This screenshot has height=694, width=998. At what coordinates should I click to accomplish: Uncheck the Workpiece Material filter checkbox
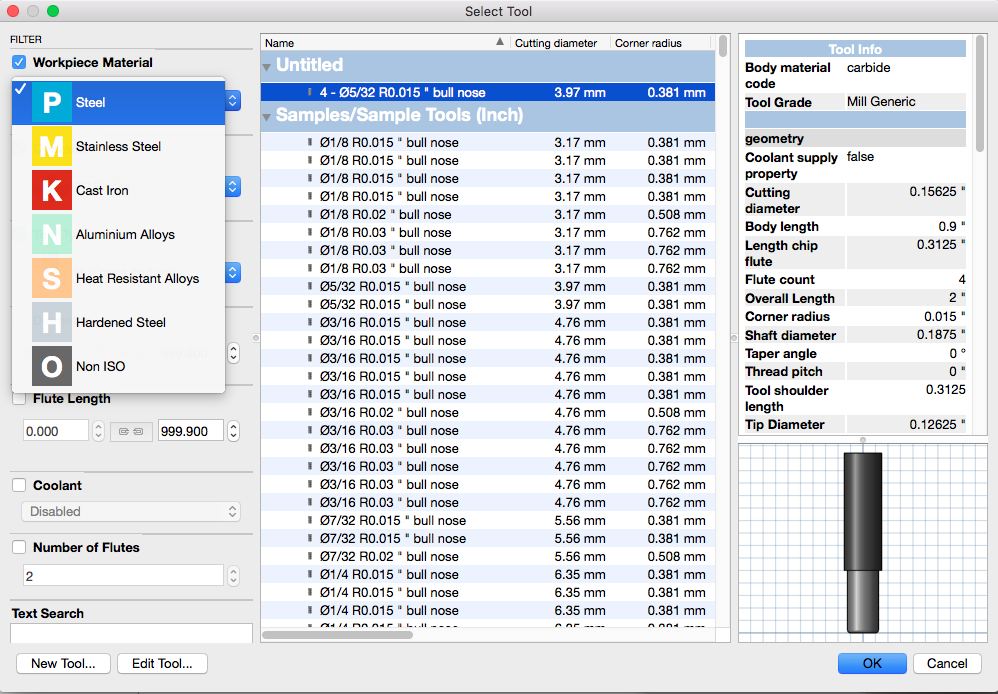[x=19, y=62]
